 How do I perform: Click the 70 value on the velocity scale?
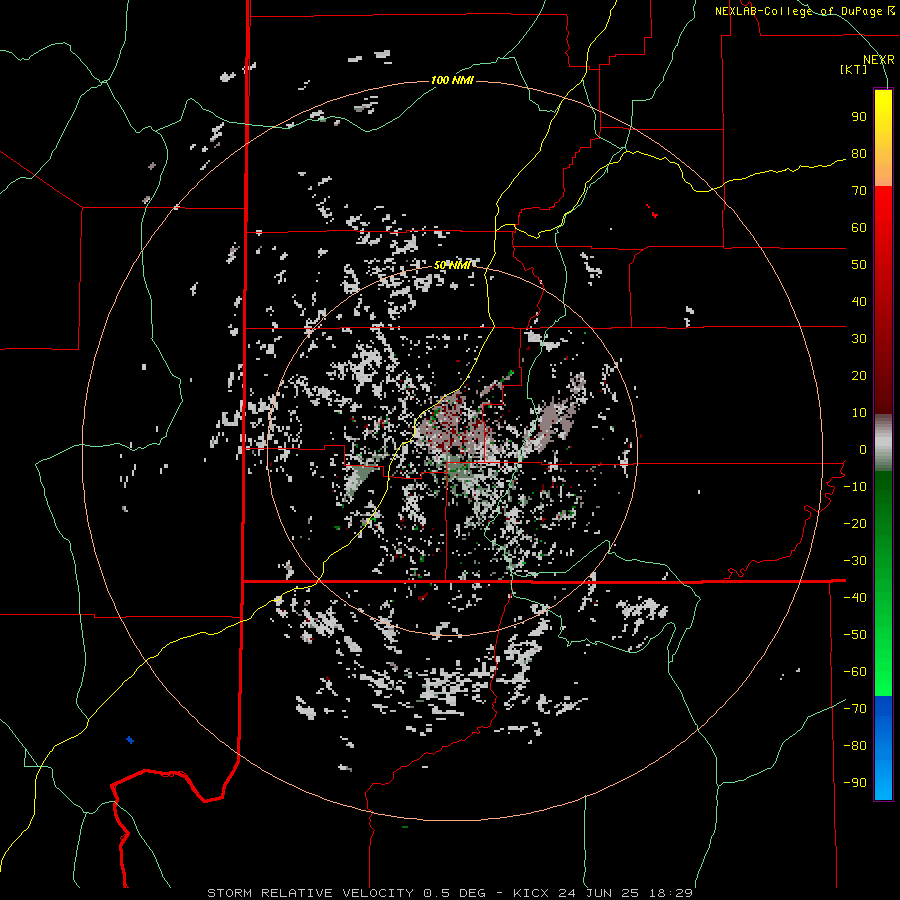tap(859, 191)
